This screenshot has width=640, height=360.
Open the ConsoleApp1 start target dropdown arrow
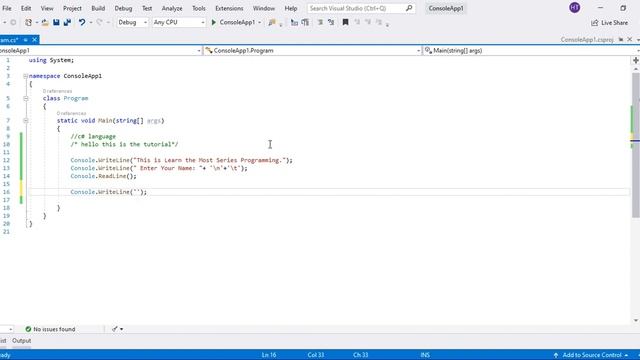coord(260,22)
